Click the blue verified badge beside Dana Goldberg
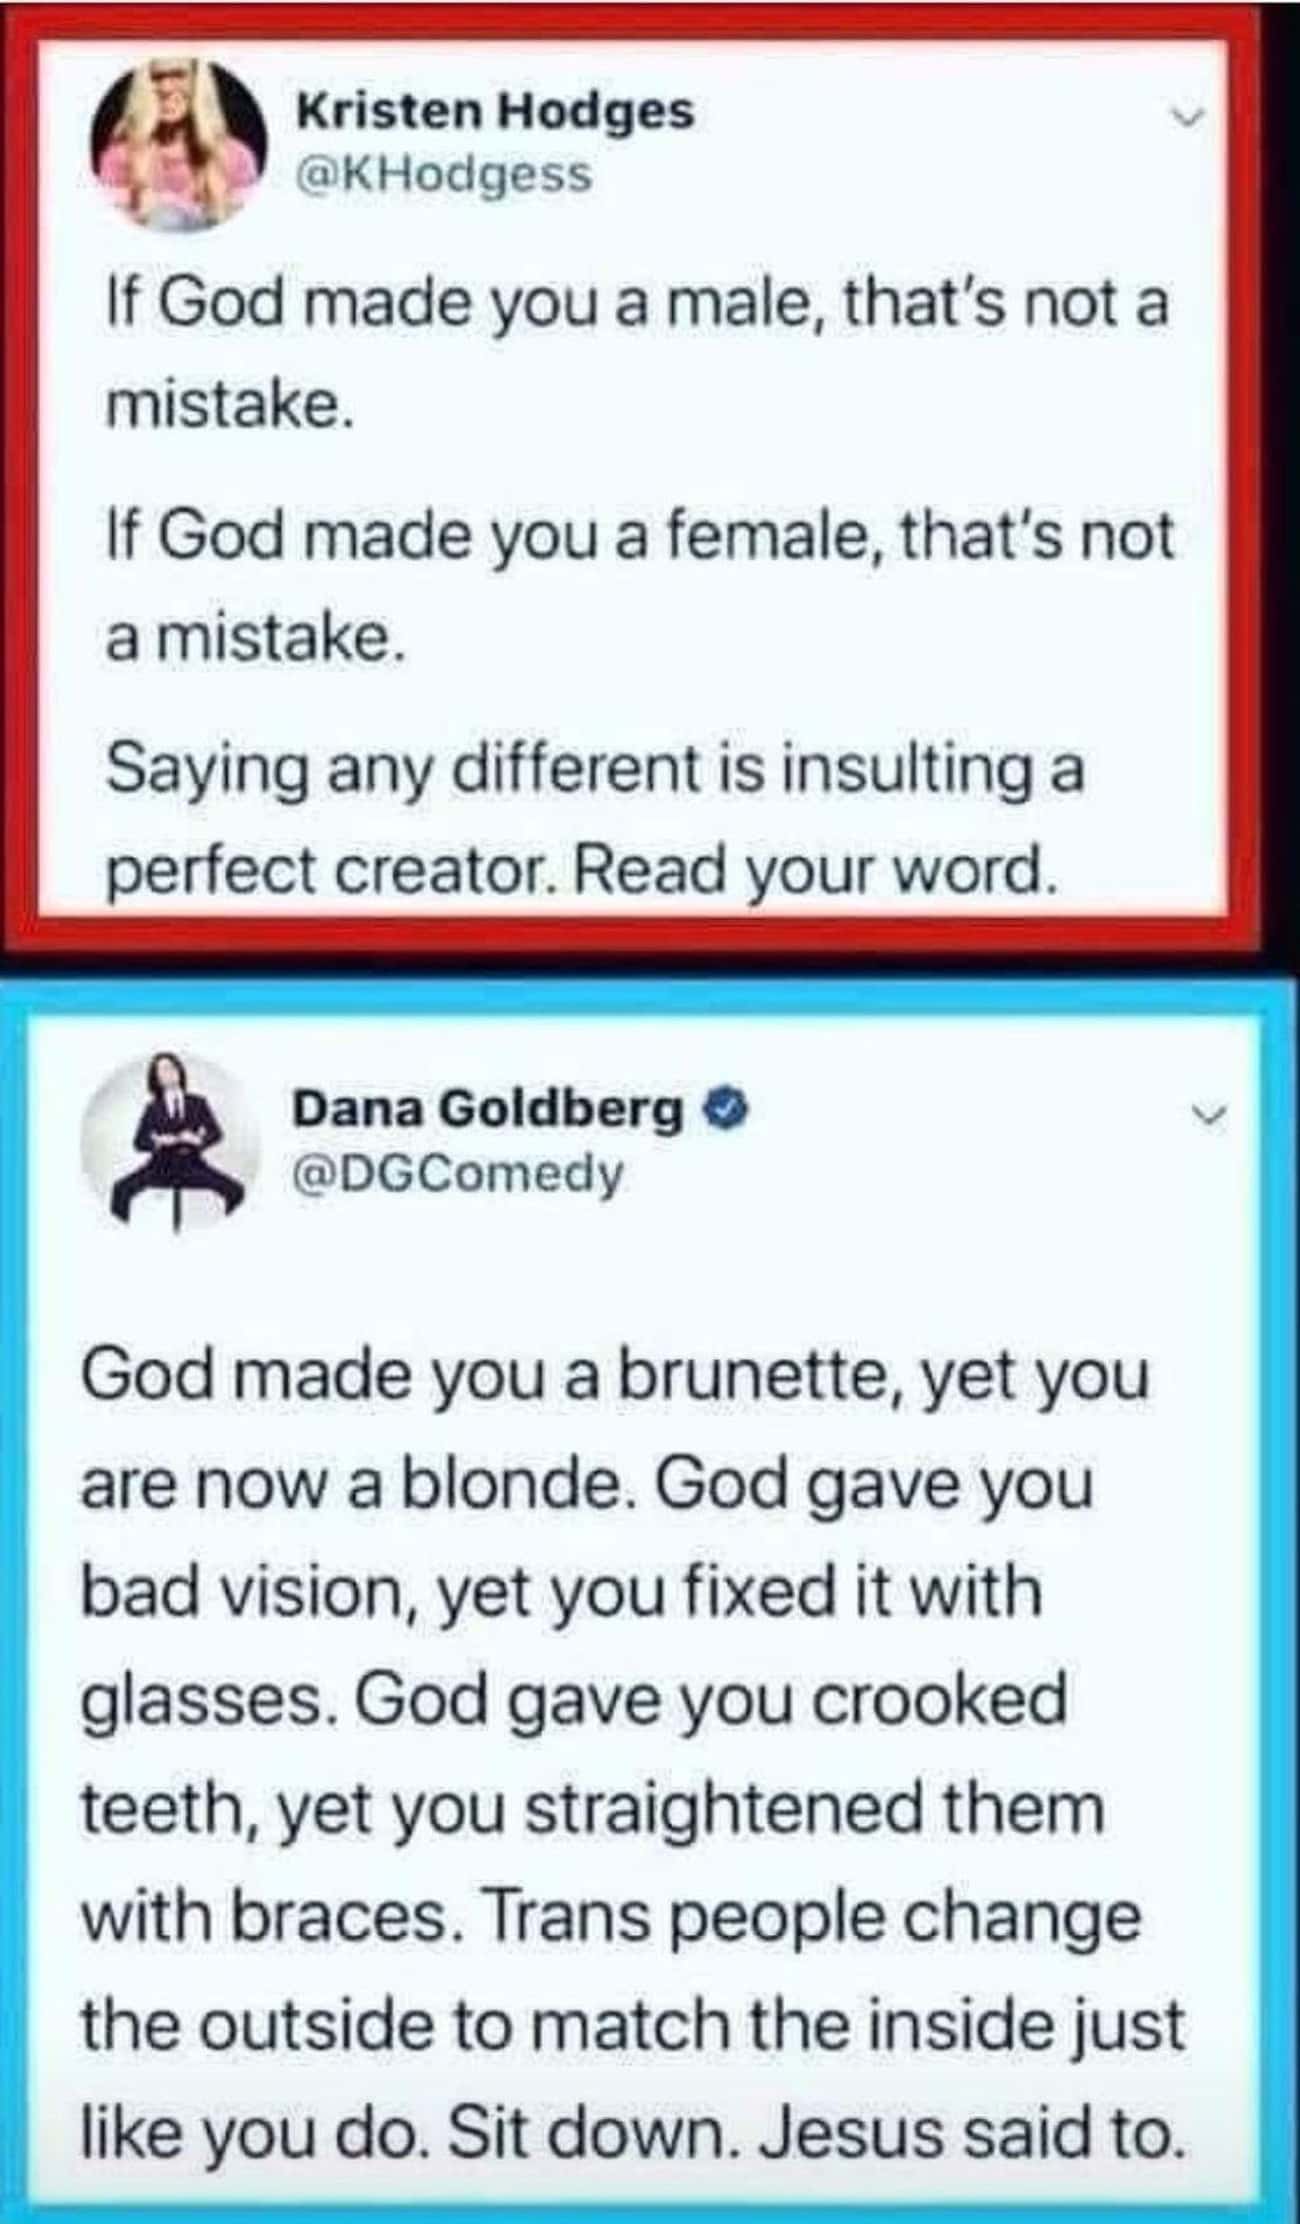 (727, 1109)
